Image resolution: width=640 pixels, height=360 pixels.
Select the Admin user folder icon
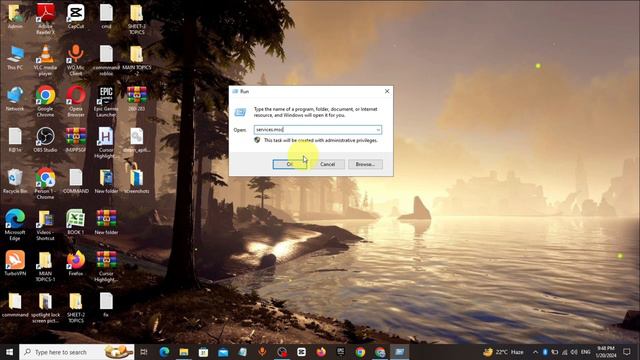[x=15, y=16]
